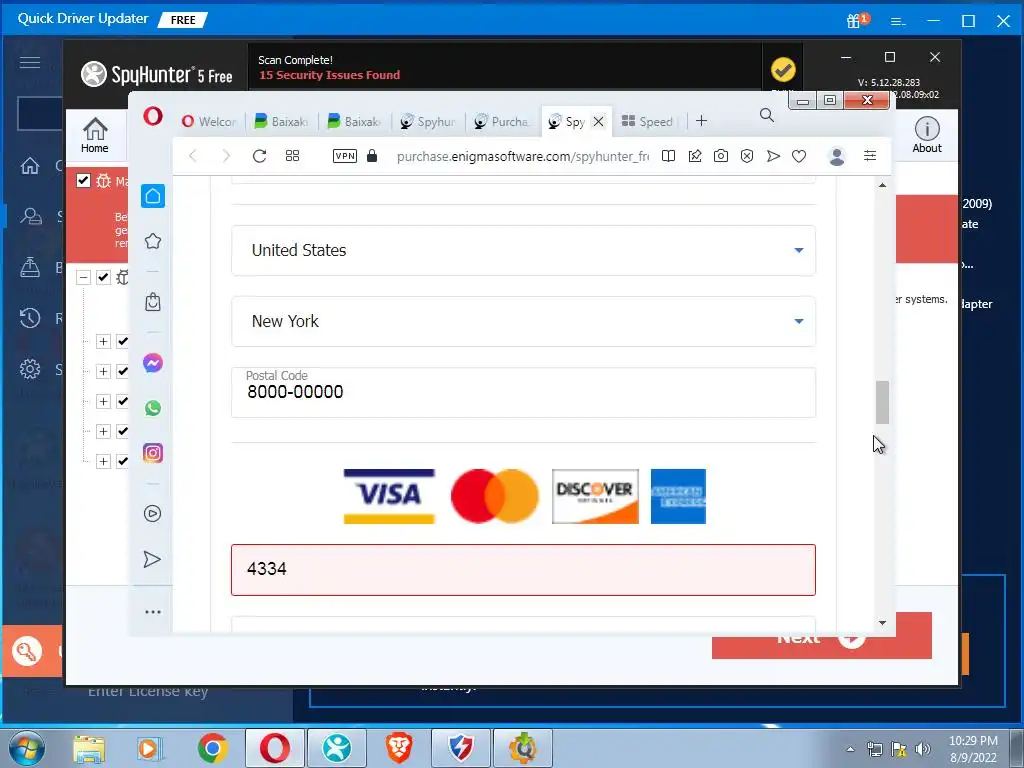Open sidebar Bookmarks star icon
The height and width of the screenshot is (768, 1024).
pyautogui.click(x=153, y=241)
